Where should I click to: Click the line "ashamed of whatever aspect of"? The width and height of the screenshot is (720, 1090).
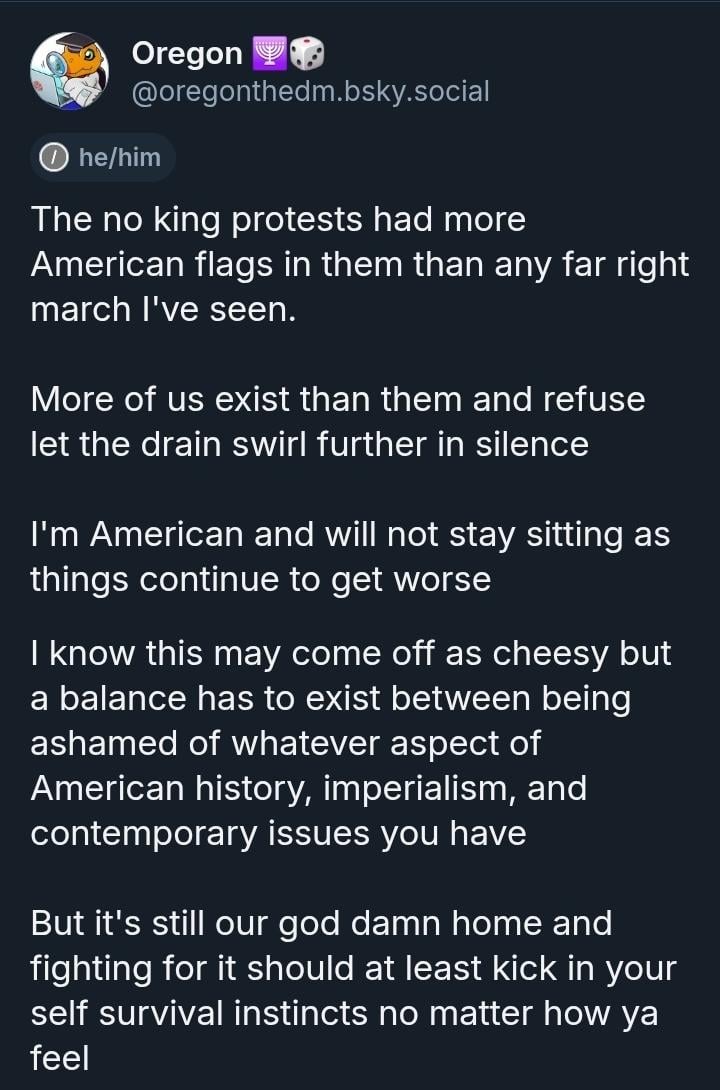click(285, 743)
